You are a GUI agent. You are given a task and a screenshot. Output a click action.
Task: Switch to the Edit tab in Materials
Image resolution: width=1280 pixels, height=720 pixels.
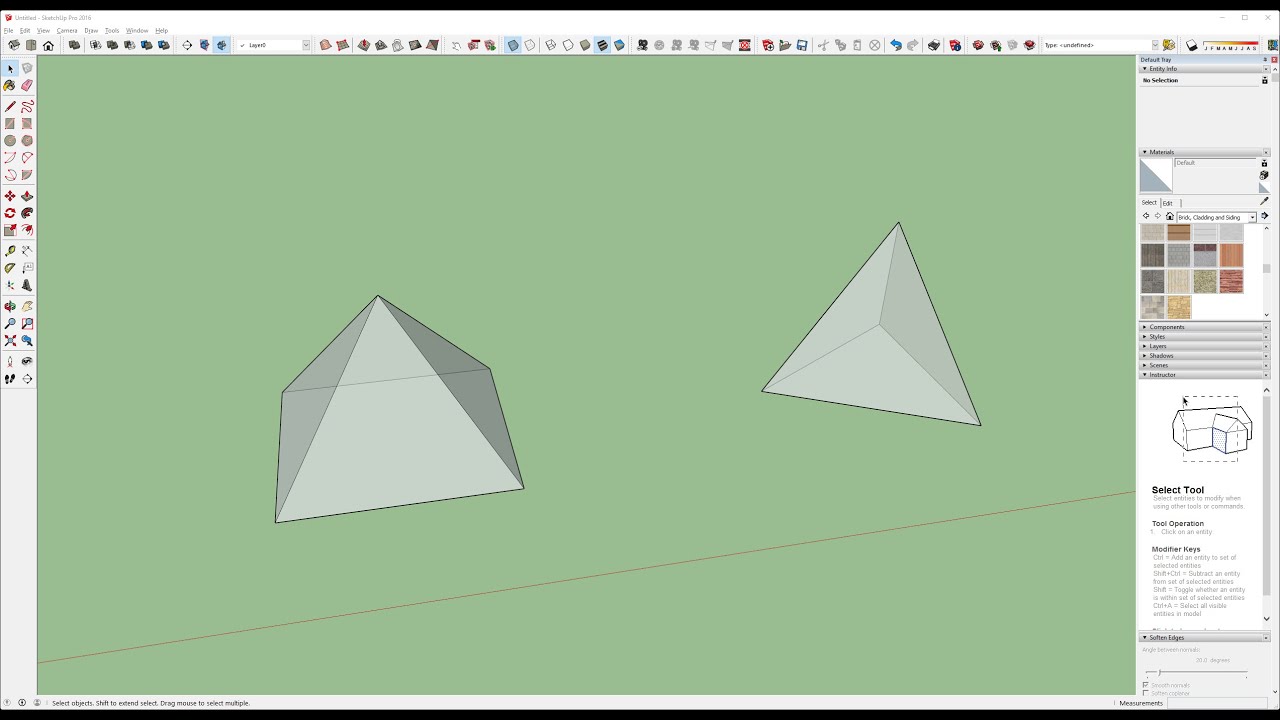pyautogui.click(x=1167, y=203)
